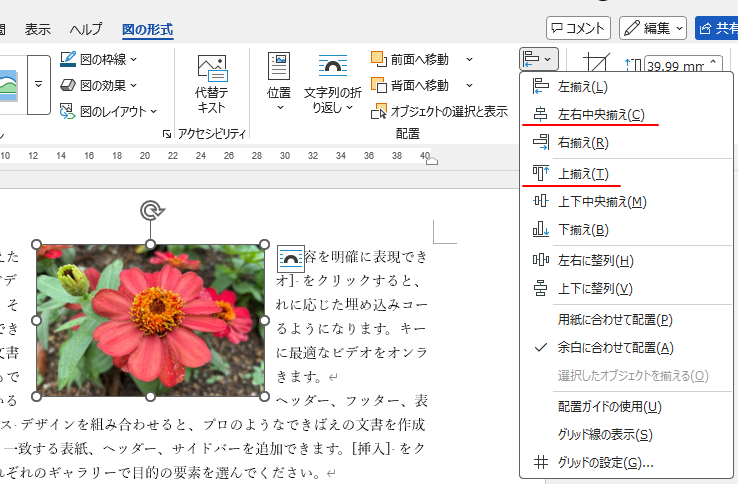This screenshot has width=738, height=484.
Task: Switch to the ヘルプ ribbon tab
Action: pos(86,29)
